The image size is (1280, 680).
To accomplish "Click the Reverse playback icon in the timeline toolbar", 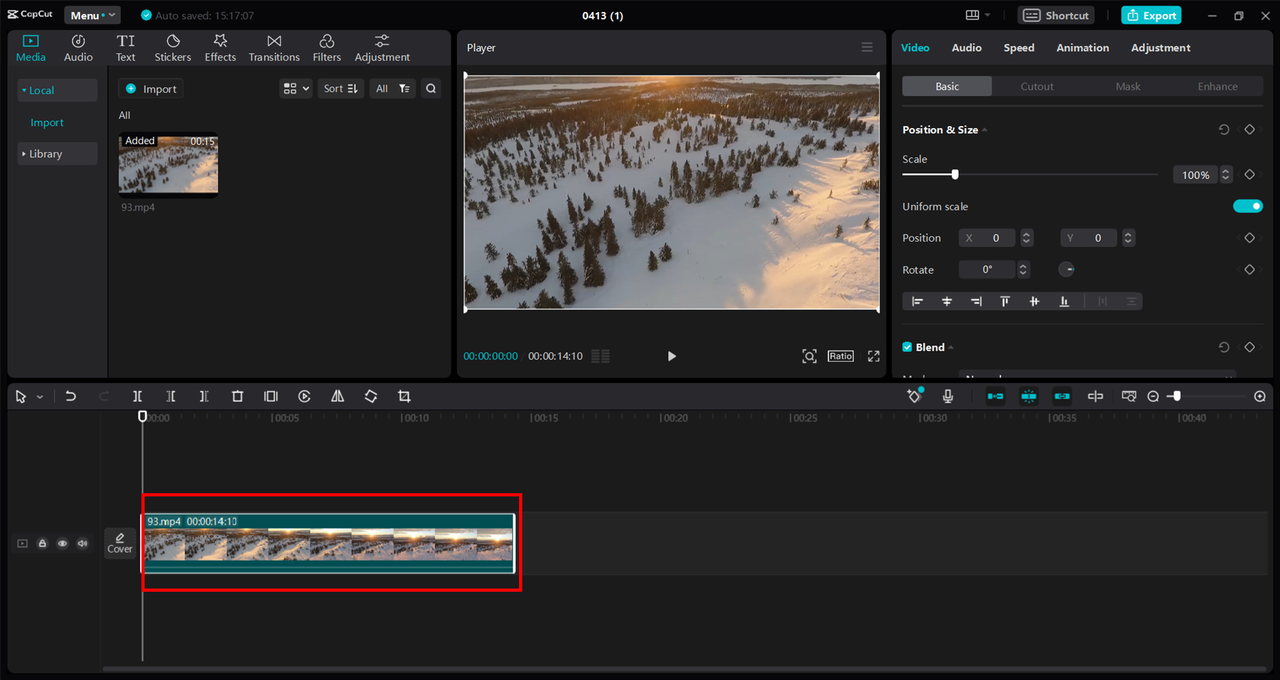I will [x=304, y=396].
